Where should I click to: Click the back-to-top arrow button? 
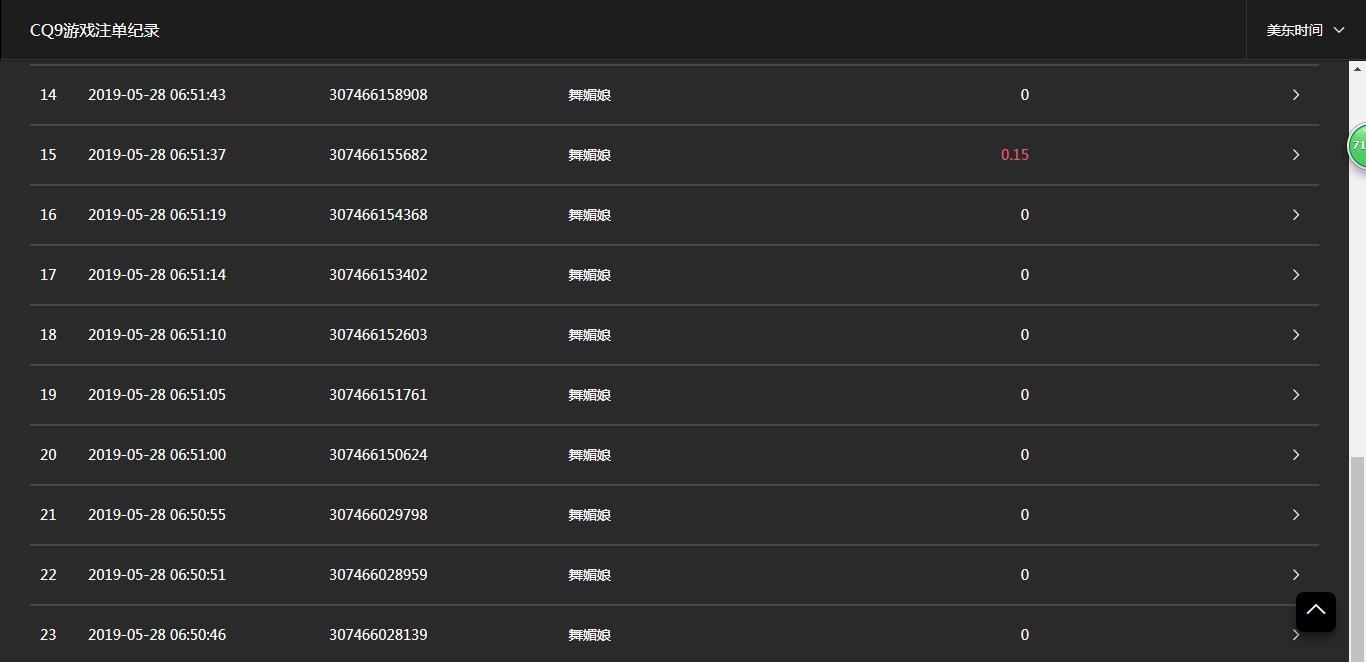pos(1315,611)
